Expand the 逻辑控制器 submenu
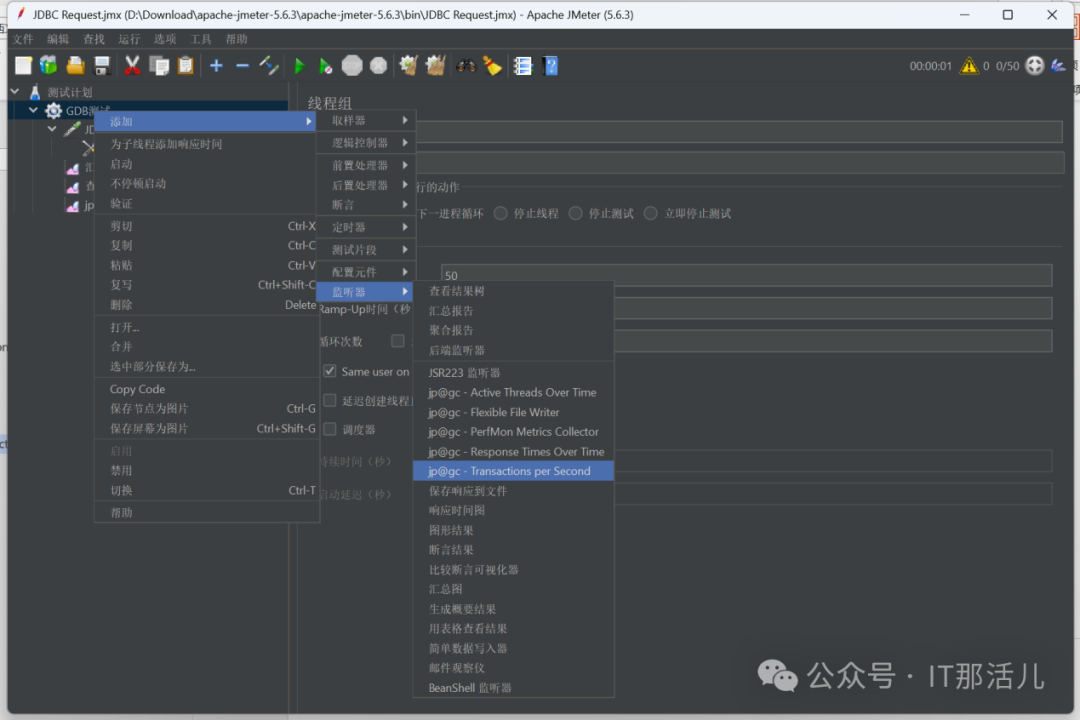The height and width of the screenshot is (720, 1080). [366, 143]
